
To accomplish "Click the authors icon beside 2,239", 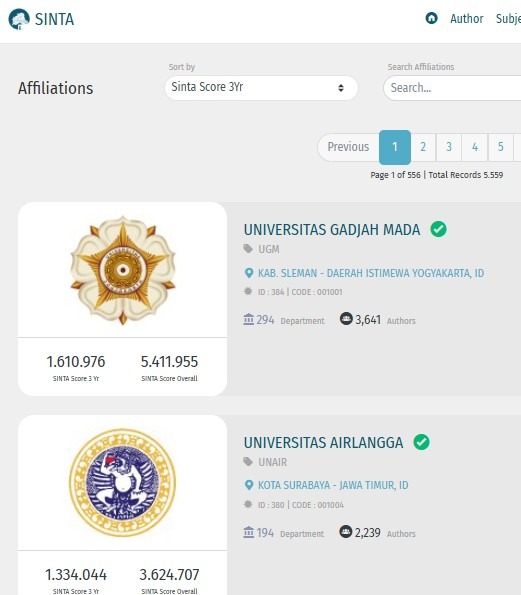I will (345, 532).
